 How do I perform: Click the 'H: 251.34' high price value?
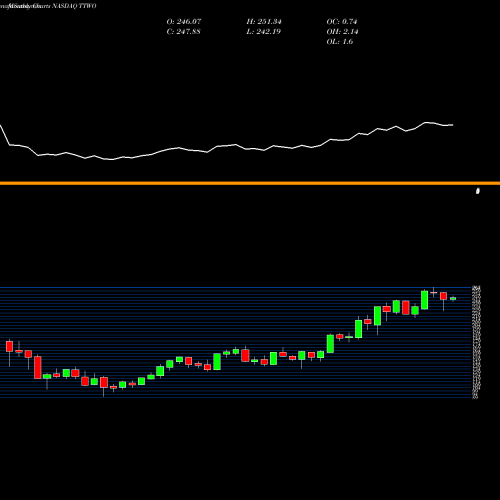264,22
